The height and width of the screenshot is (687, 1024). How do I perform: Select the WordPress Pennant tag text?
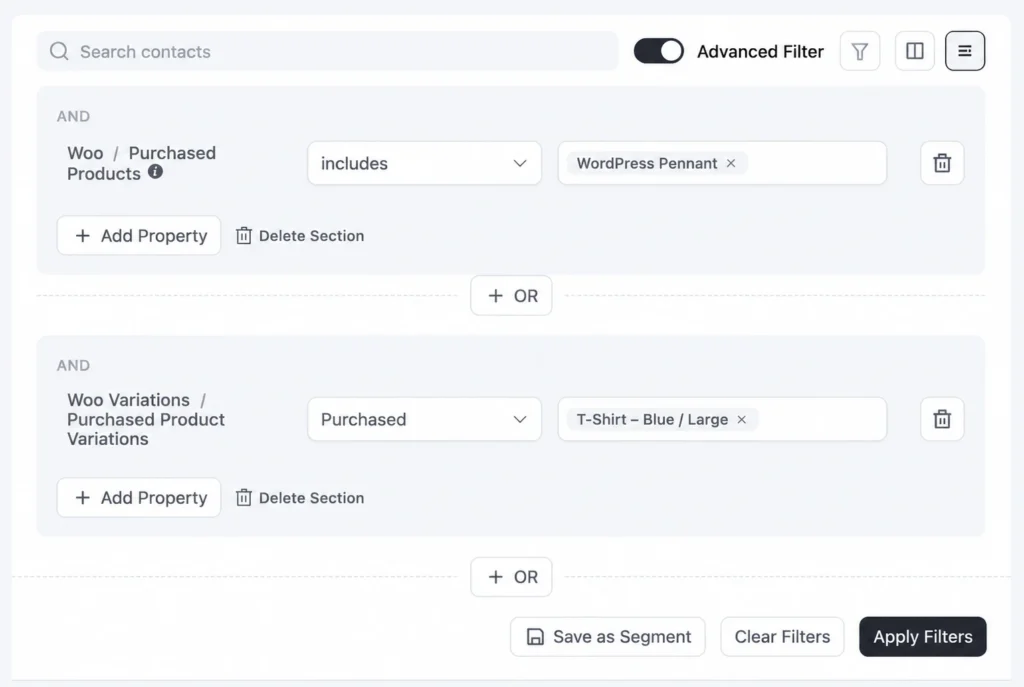click(x=647, y=163)
